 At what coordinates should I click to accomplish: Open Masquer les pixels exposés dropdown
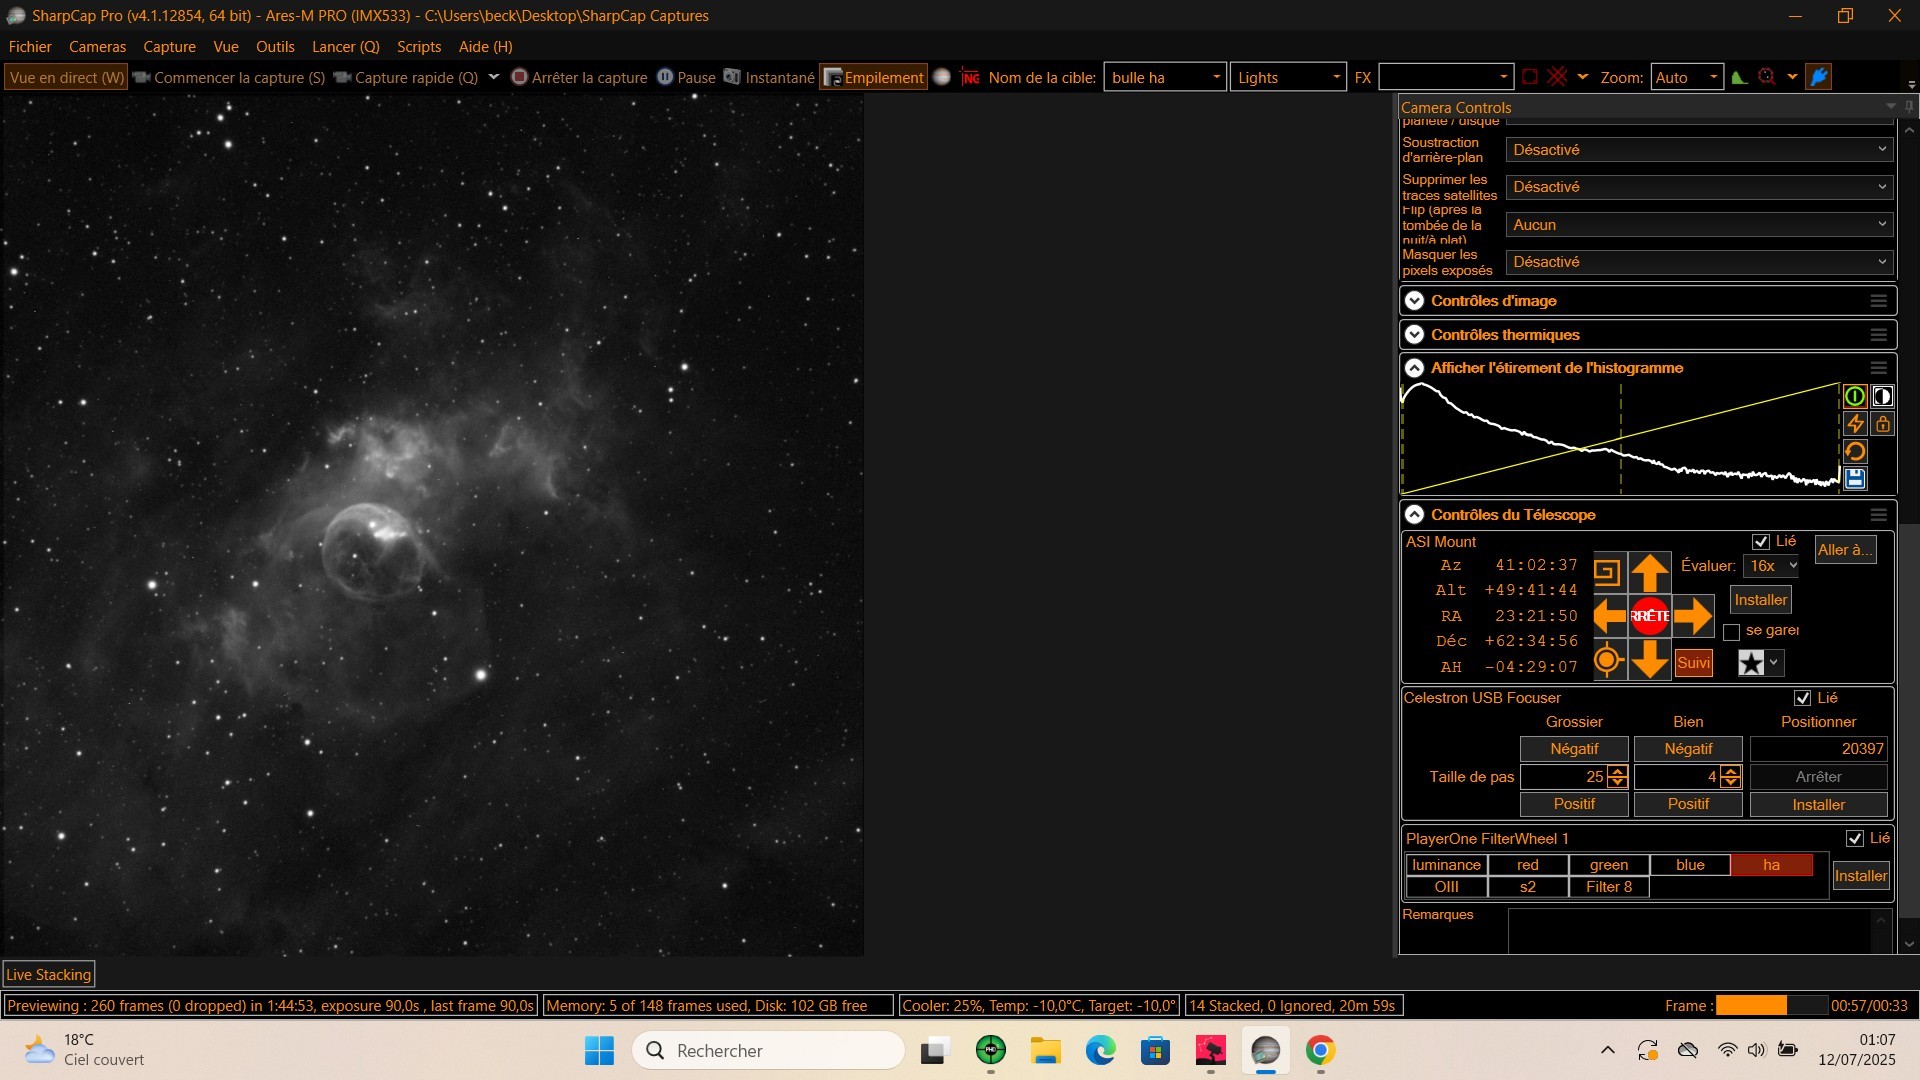[1700, 262]
